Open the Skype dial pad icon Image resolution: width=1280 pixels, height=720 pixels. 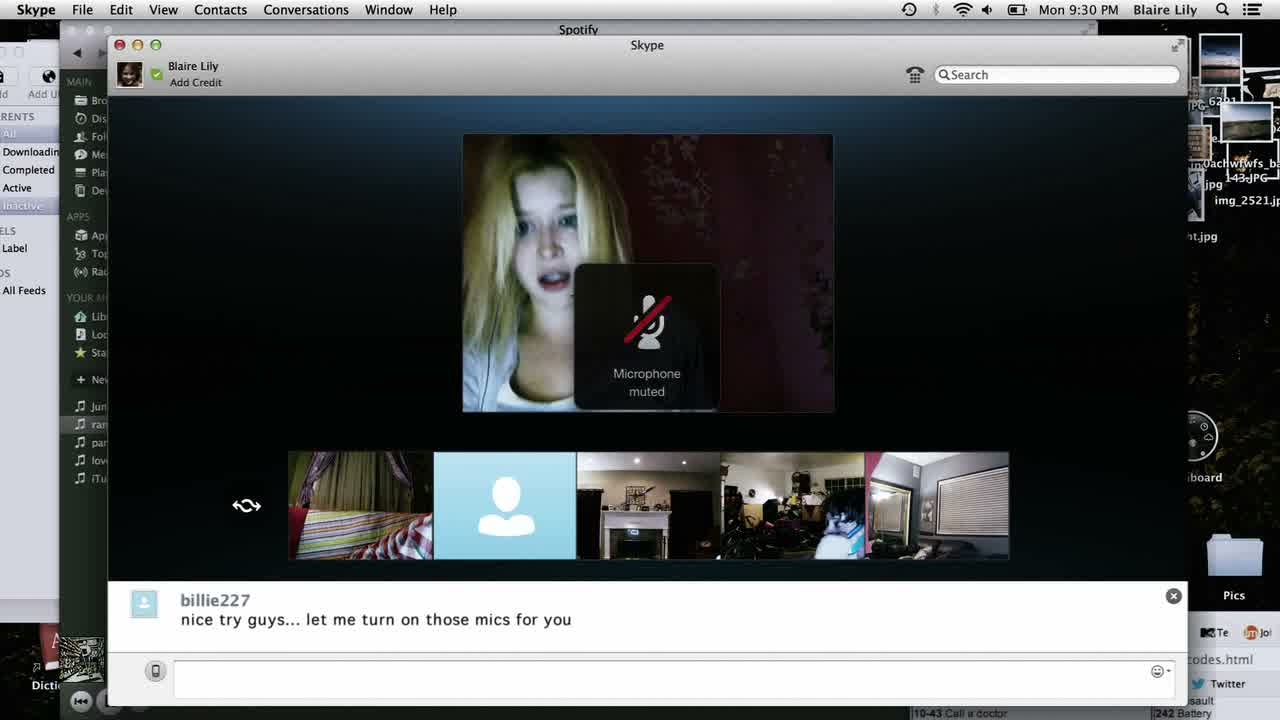click(x=914, y=75)
